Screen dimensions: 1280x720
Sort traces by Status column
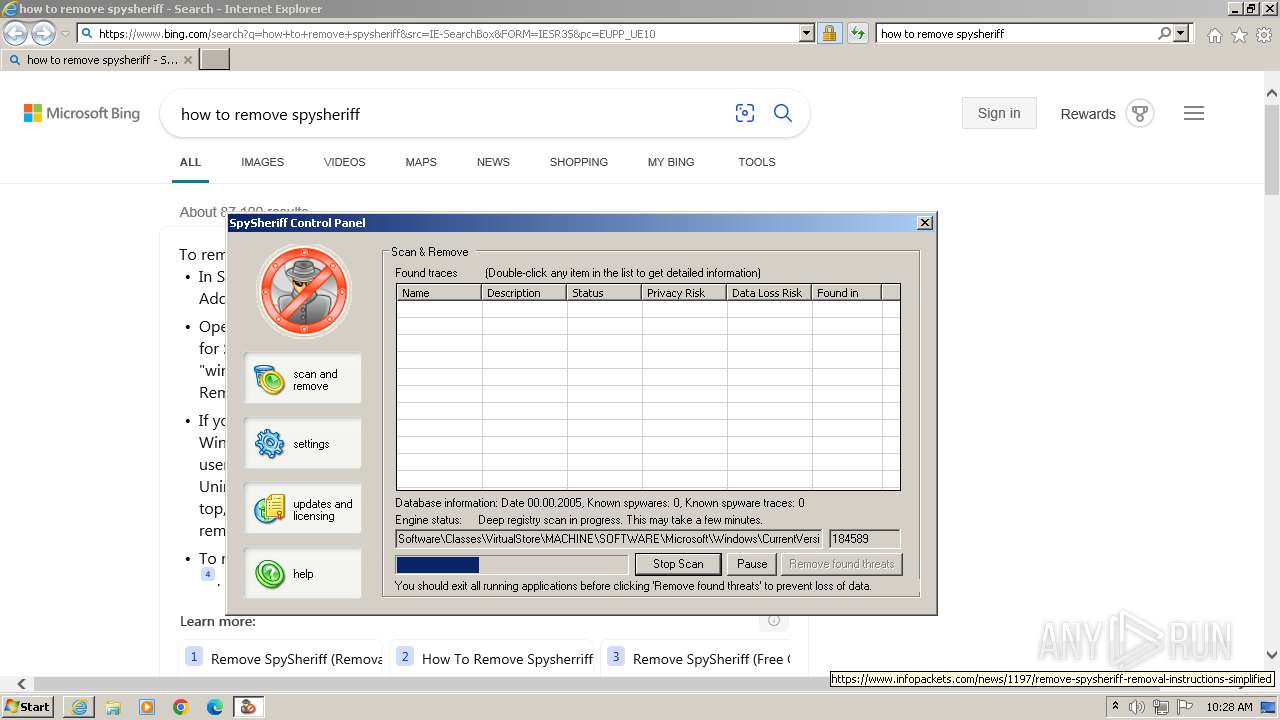point(604,293)
